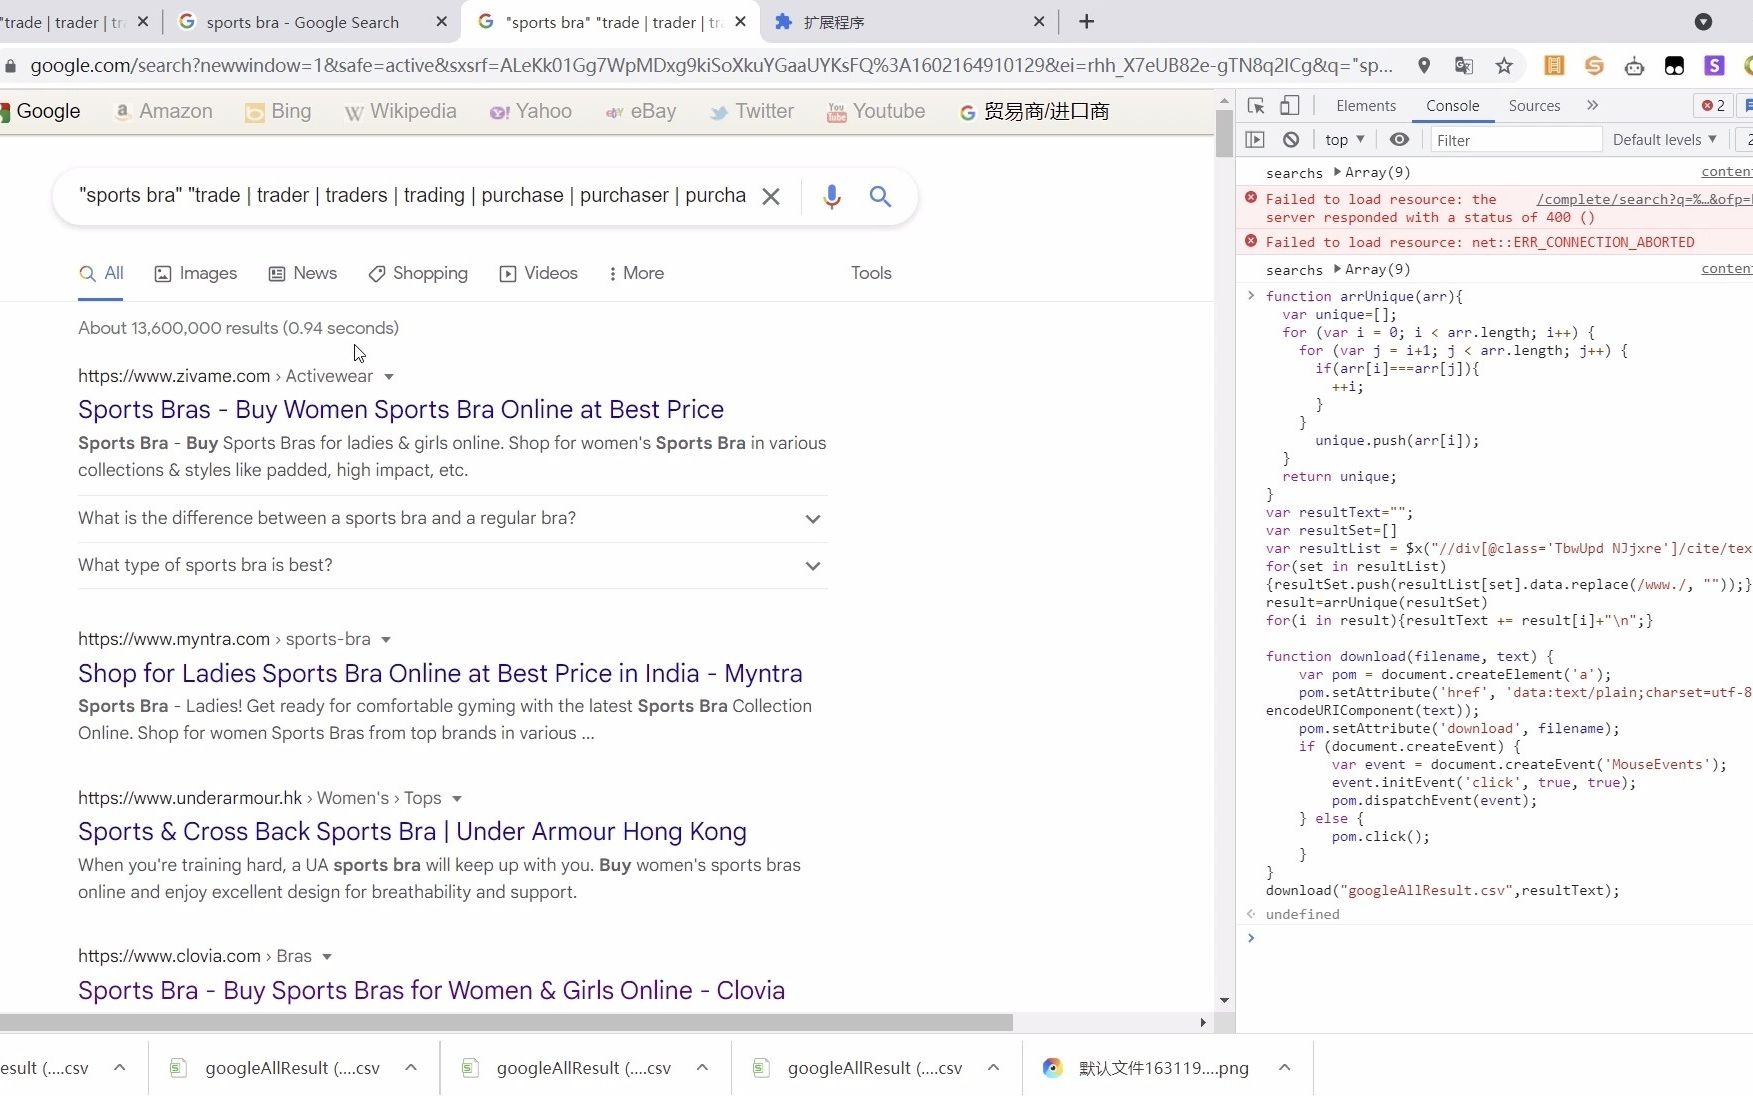Bookmark this page with star icon
The width and height of the screenshot is (1753, 1096).
(1504, 66)
